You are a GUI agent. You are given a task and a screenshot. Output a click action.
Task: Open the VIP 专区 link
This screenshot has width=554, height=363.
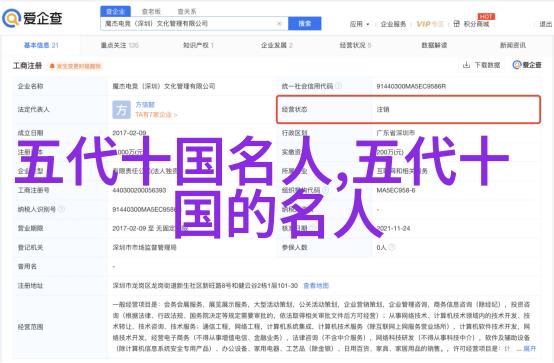(430, 24)
